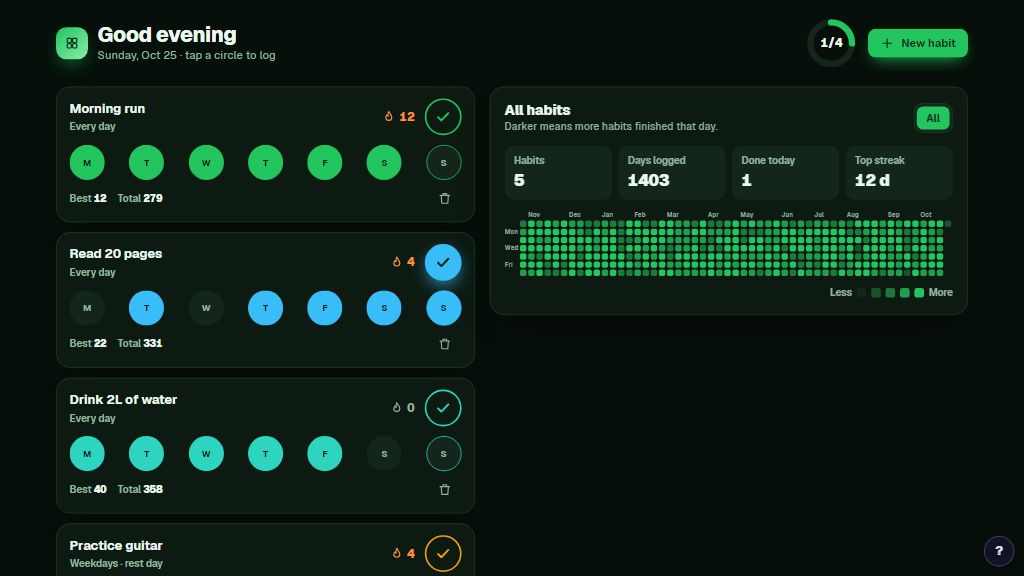Click the Done today stat card
The width and height of the screenshot is (1024, 576).
point(785,172)
